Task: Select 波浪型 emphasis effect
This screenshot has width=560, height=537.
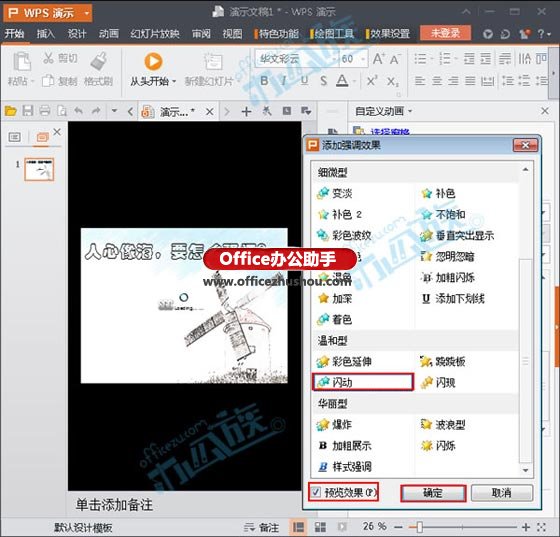Action: click(x=443, y=424)
